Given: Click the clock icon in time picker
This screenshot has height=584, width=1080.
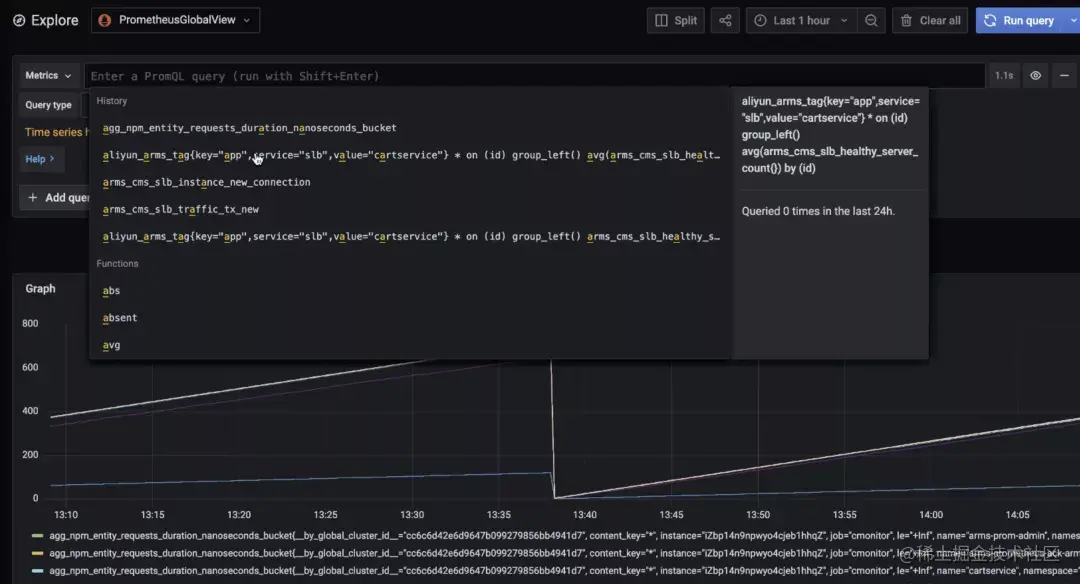Looking at the screenshot, I should [x=760, y=21].
